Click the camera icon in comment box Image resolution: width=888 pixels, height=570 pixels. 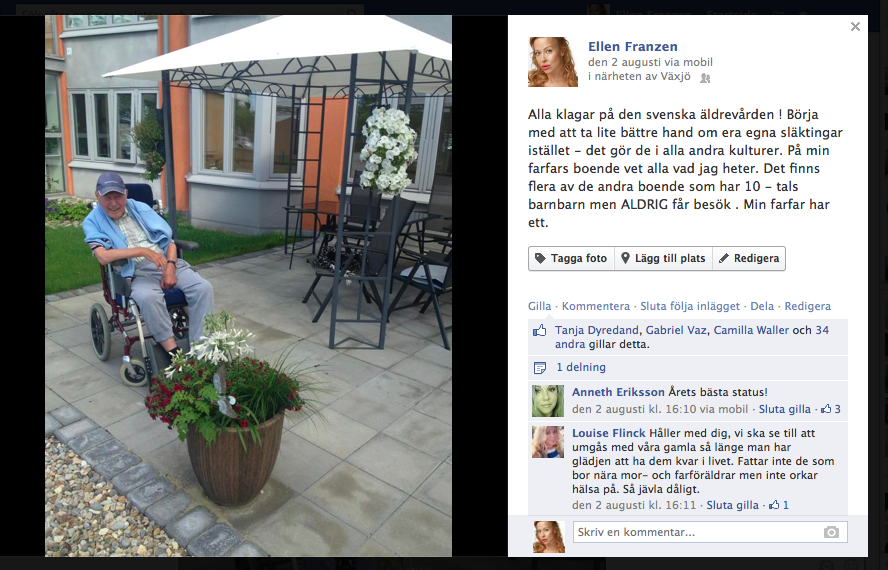831,532
